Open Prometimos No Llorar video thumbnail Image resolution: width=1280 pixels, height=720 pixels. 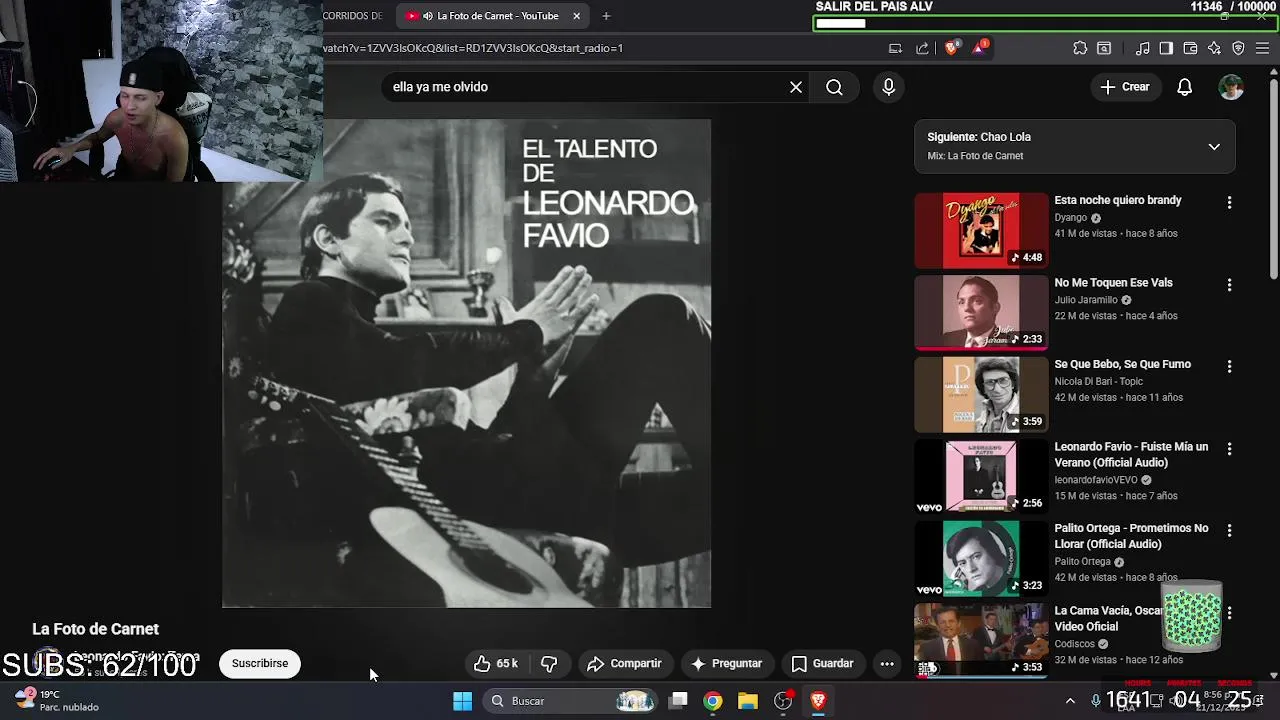981,559
